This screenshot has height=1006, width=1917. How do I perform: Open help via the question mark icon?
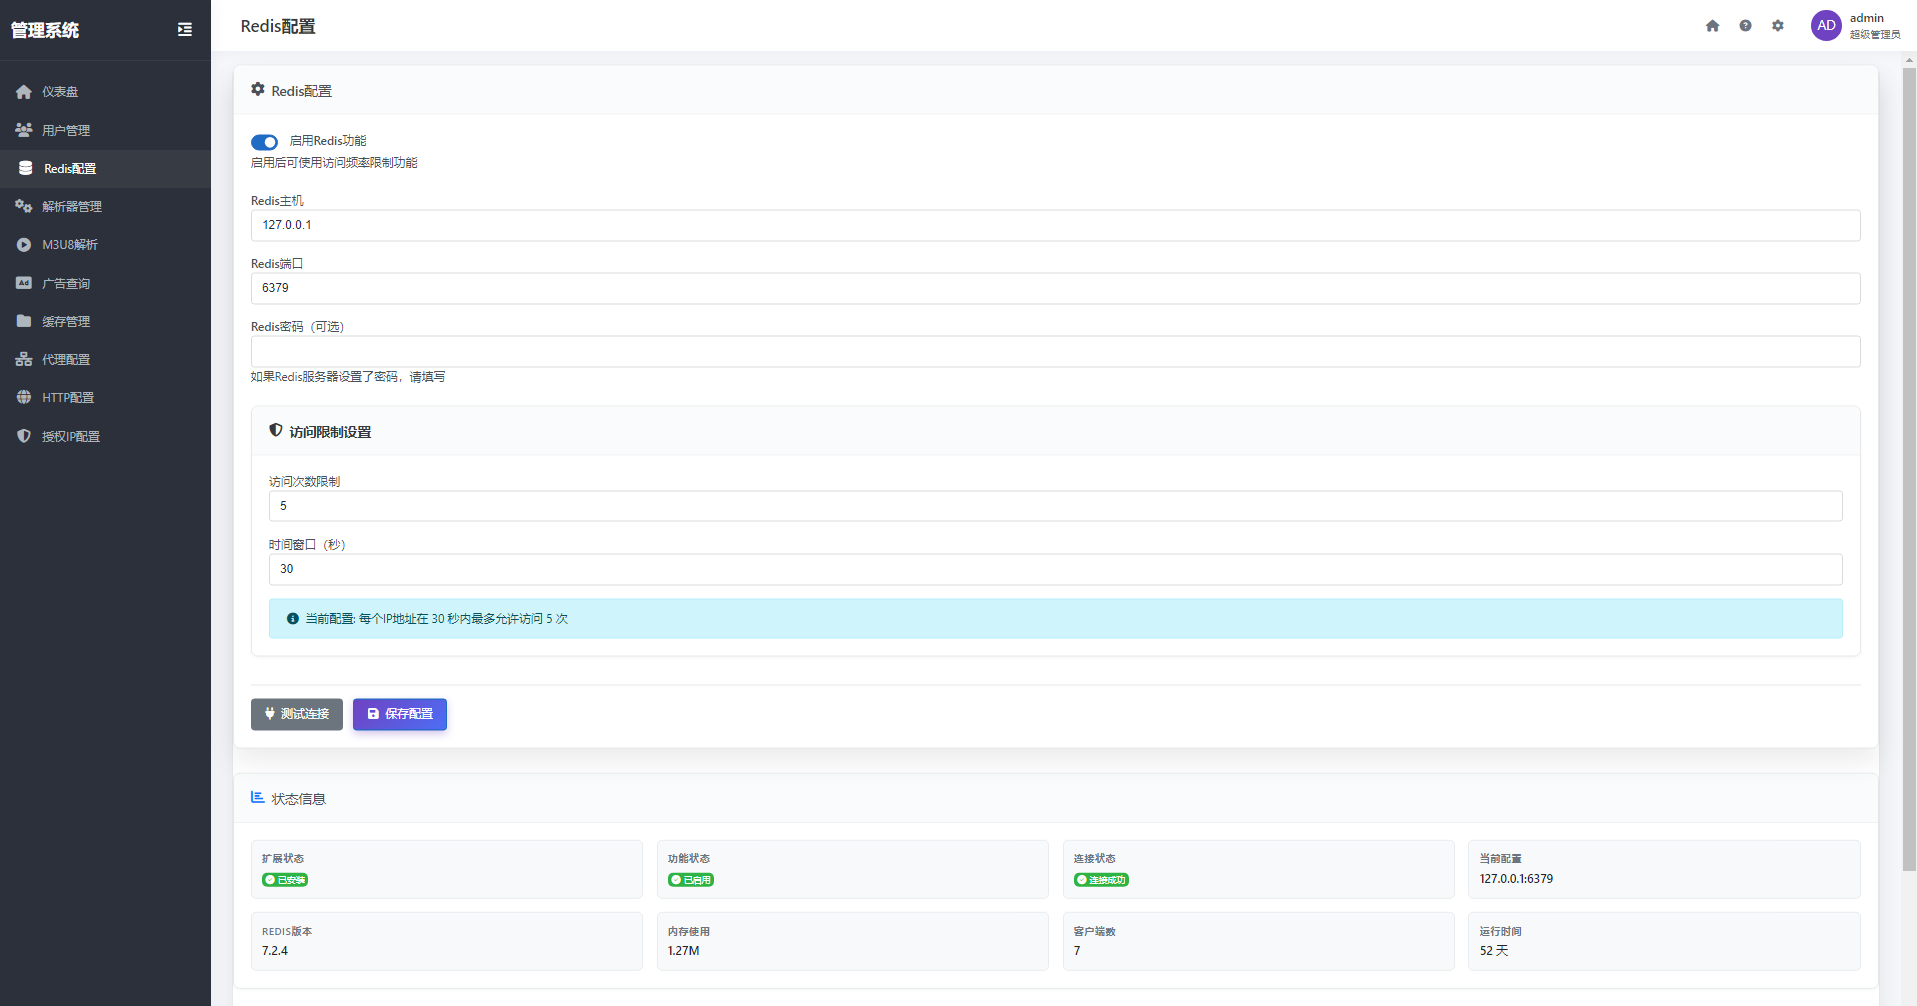[1745, 26]
